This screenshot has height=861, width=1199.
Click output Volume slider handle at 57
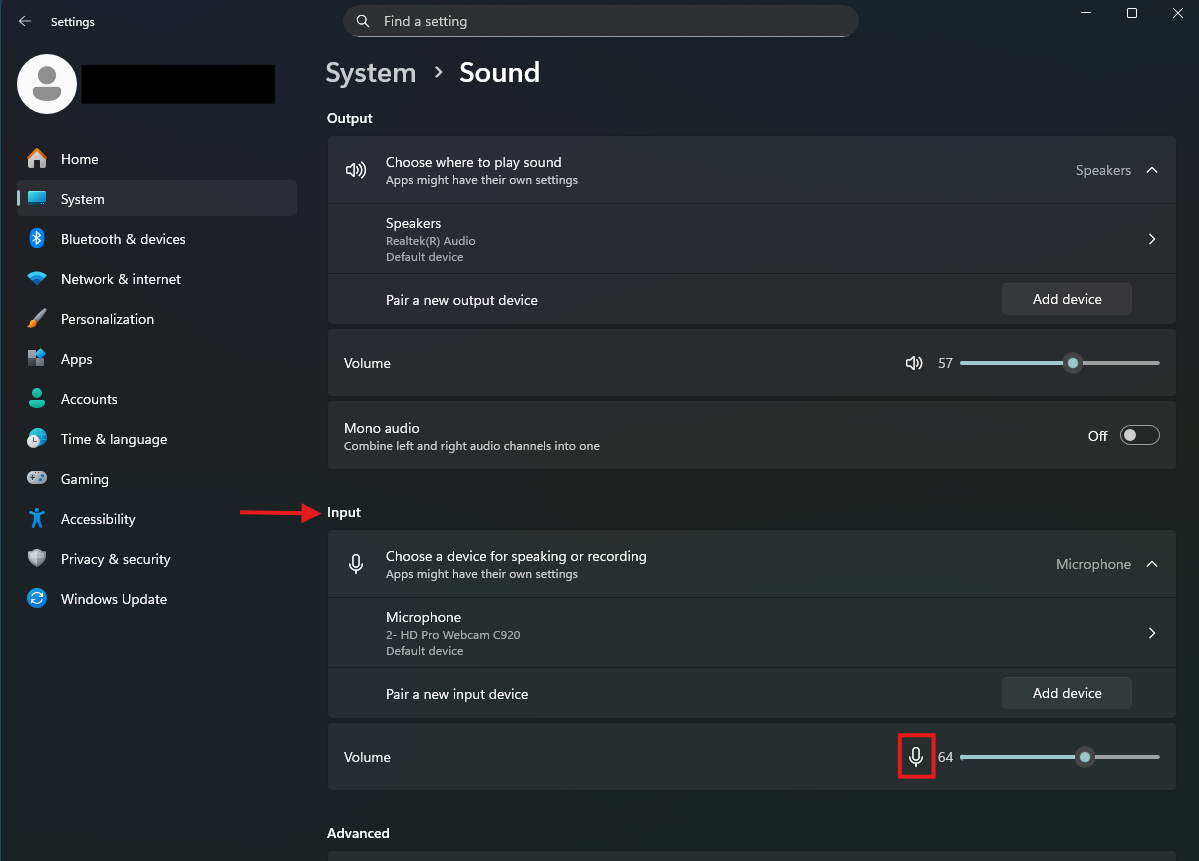tap(1073, 363)
